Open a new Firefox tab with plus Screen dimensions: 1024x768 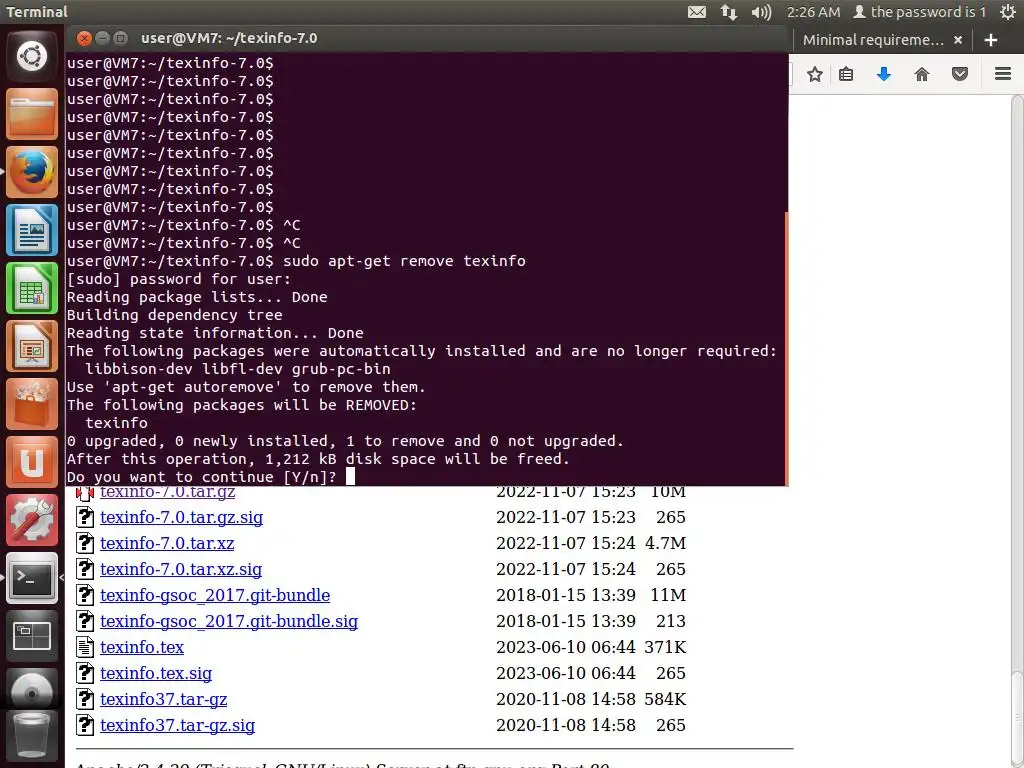pyautogui.click(x=991, y=40)
